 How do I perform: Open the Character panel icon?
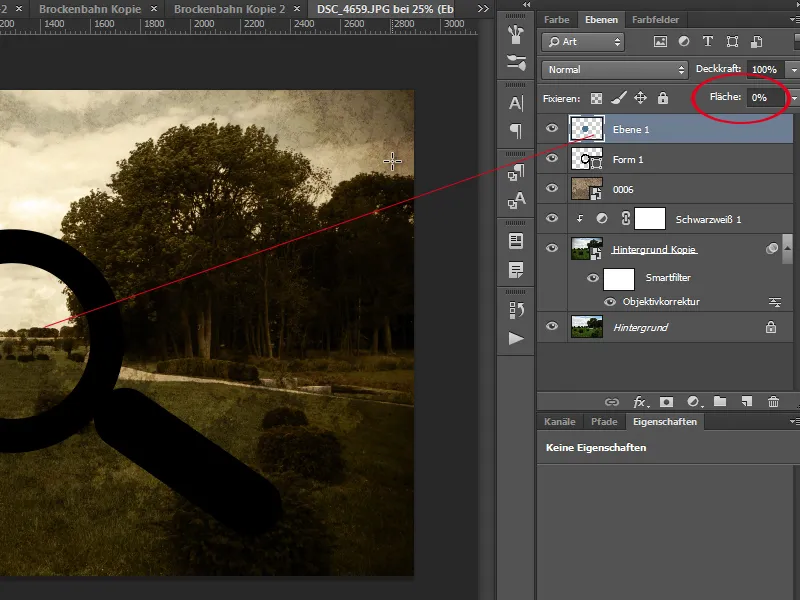coord(516,103)
